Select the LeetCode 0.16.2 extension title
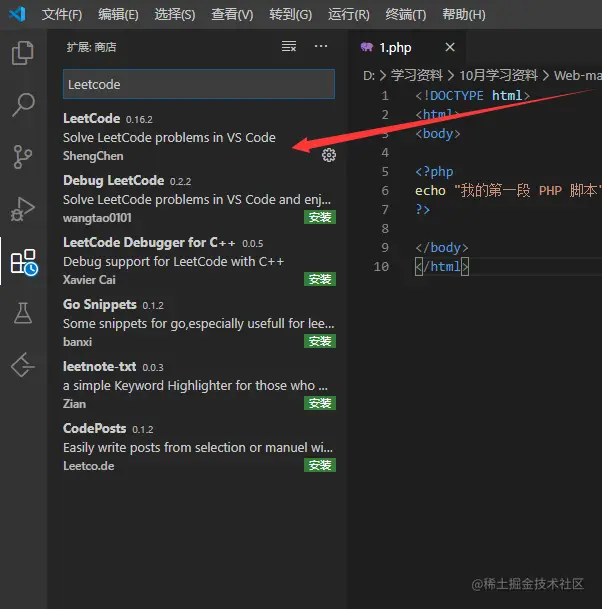Image resolution: width=602 pixels, height=609 pixels. (91, 118)
